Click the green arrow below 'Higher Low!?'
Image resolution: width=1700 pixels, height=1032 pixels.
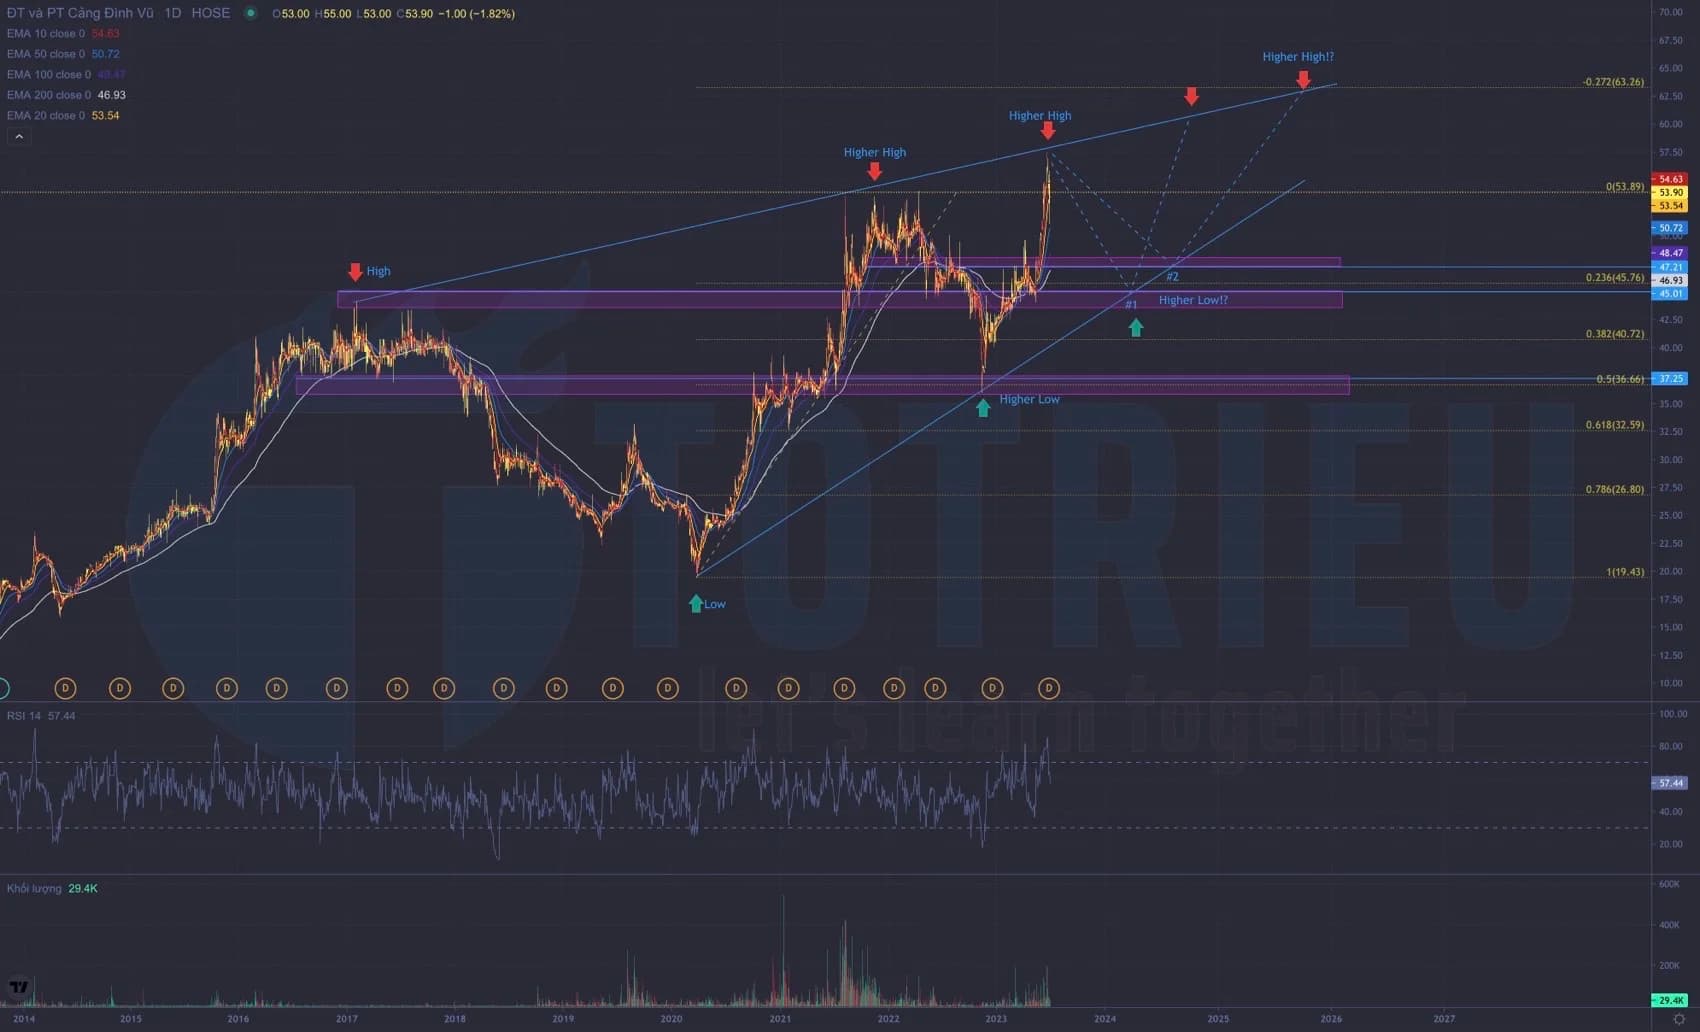click(1135, 327)
